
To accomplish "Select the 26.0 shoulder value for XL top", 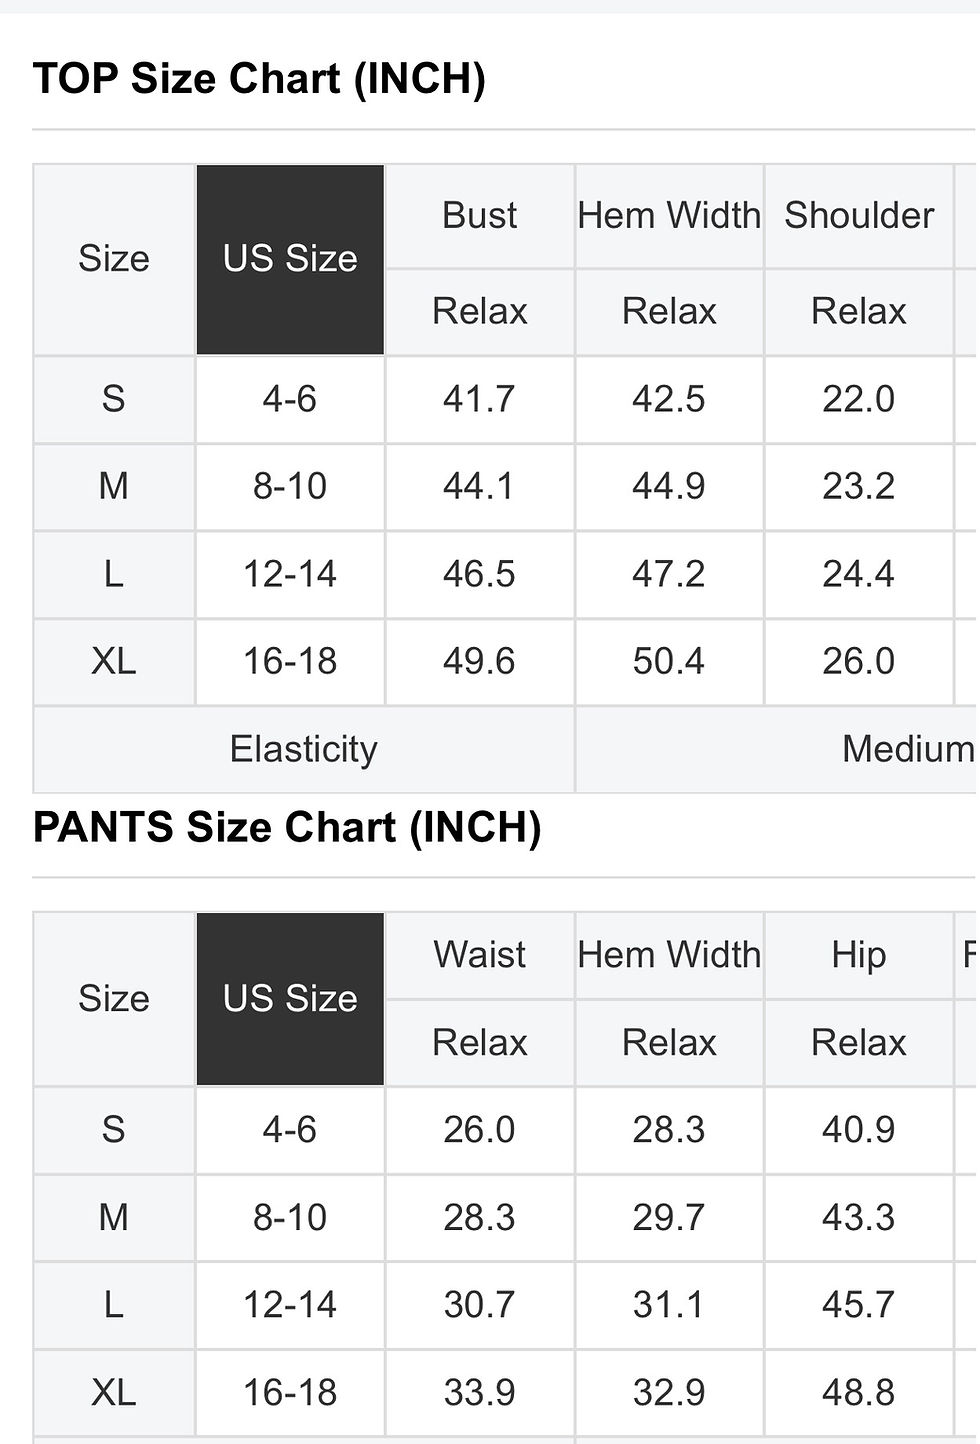I will 858,661.
